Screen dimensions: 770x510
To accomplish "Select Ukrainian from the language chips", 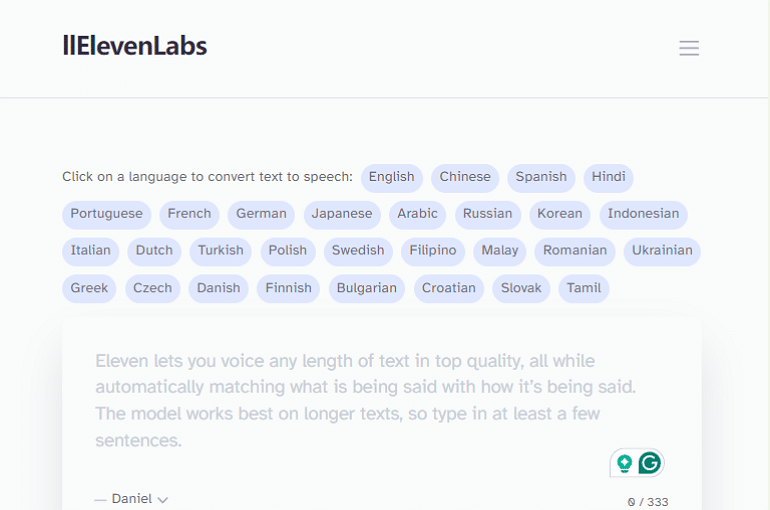I will [x=660, y=251].
